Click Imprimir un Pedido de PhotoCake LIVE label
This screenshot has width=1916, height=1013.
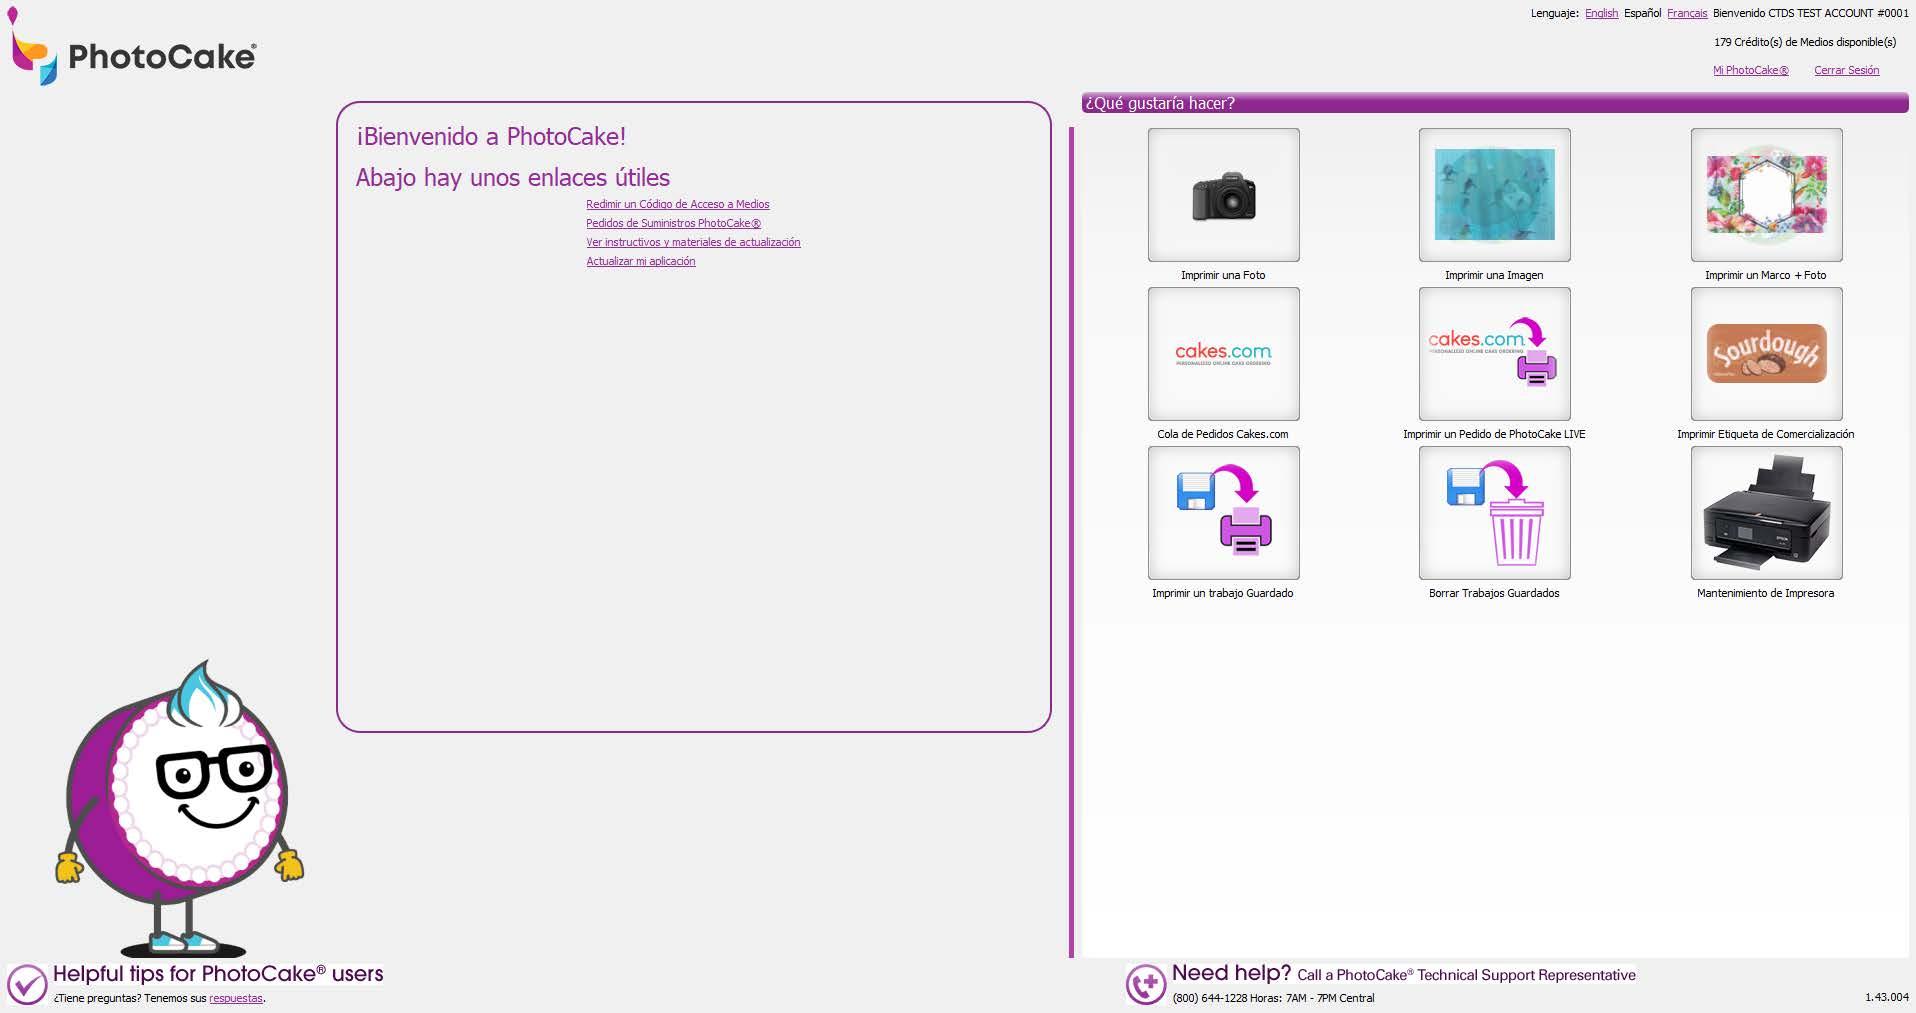click(1494, 434)
